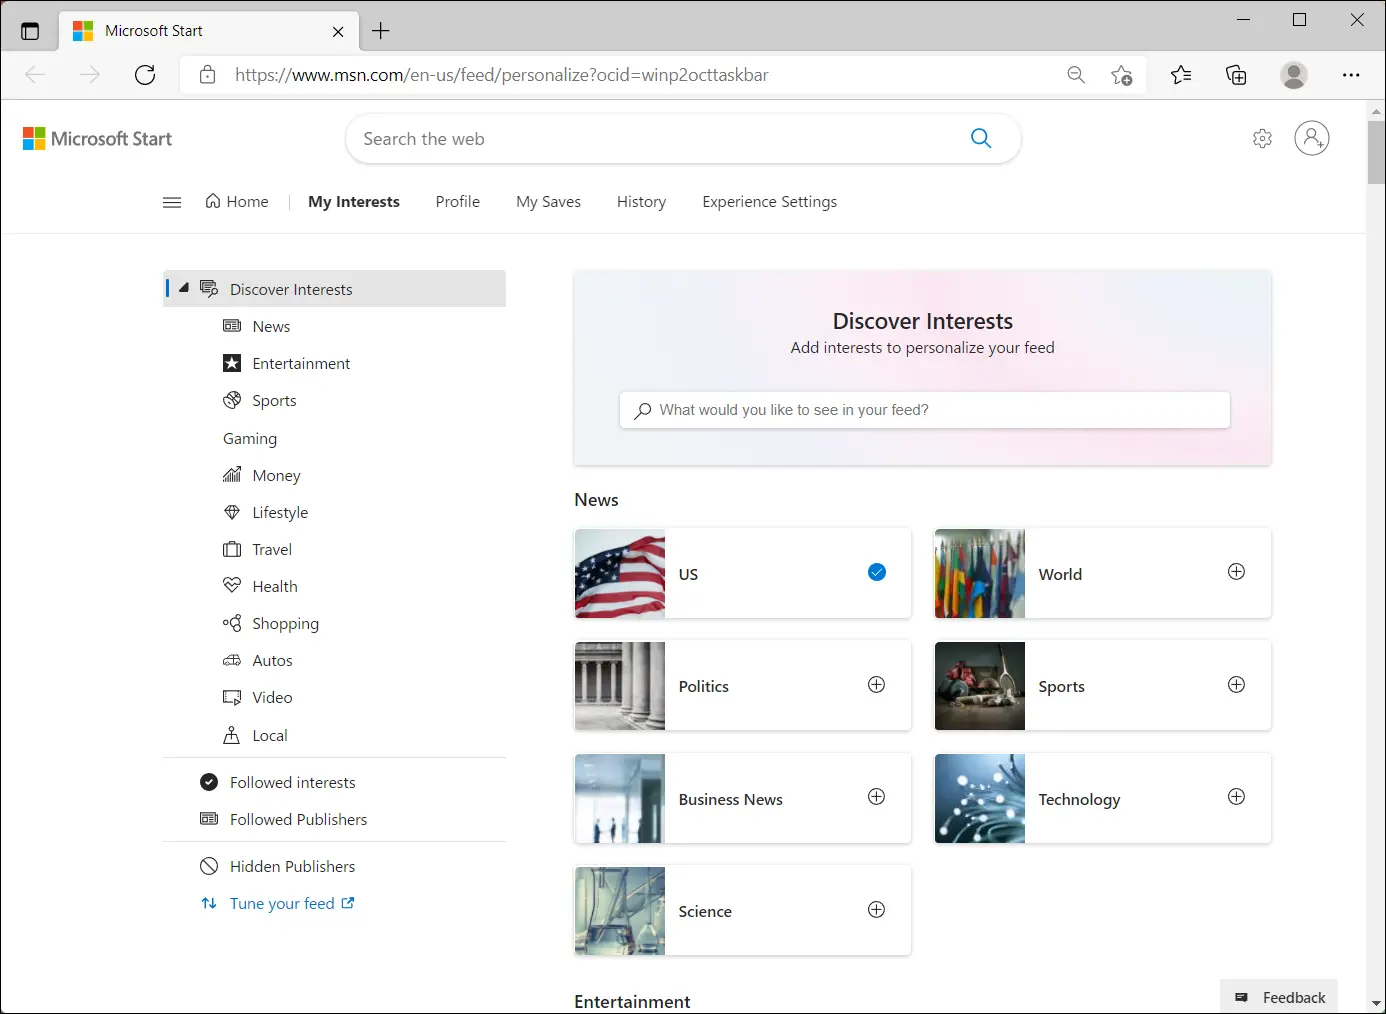Collapse the Discover Interests tree arrow
This screenshot has width=1386, height=1014.
click(x=184, y=288)
